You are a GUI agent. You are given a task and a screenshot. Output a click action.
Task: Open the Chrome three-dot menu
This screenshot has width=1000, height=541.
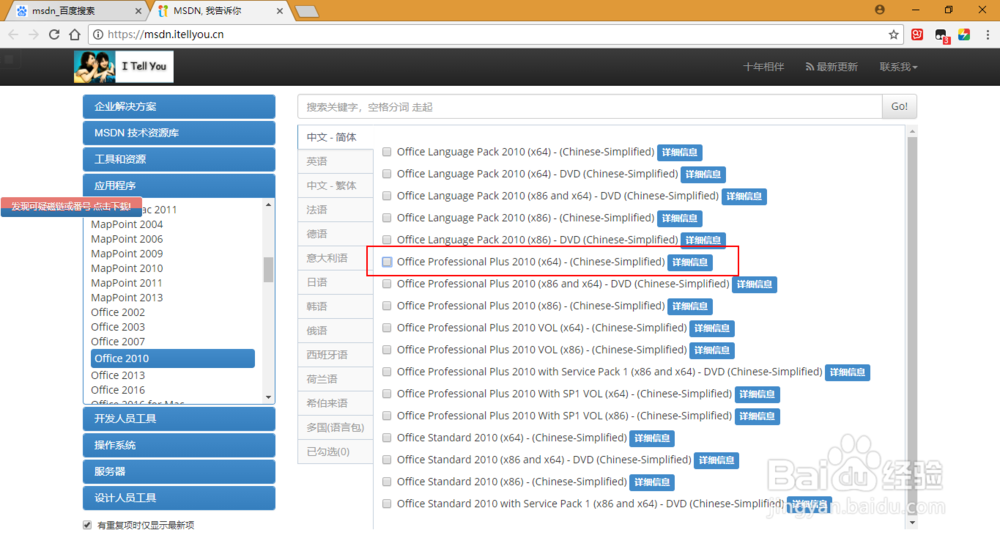pos(988,34)
